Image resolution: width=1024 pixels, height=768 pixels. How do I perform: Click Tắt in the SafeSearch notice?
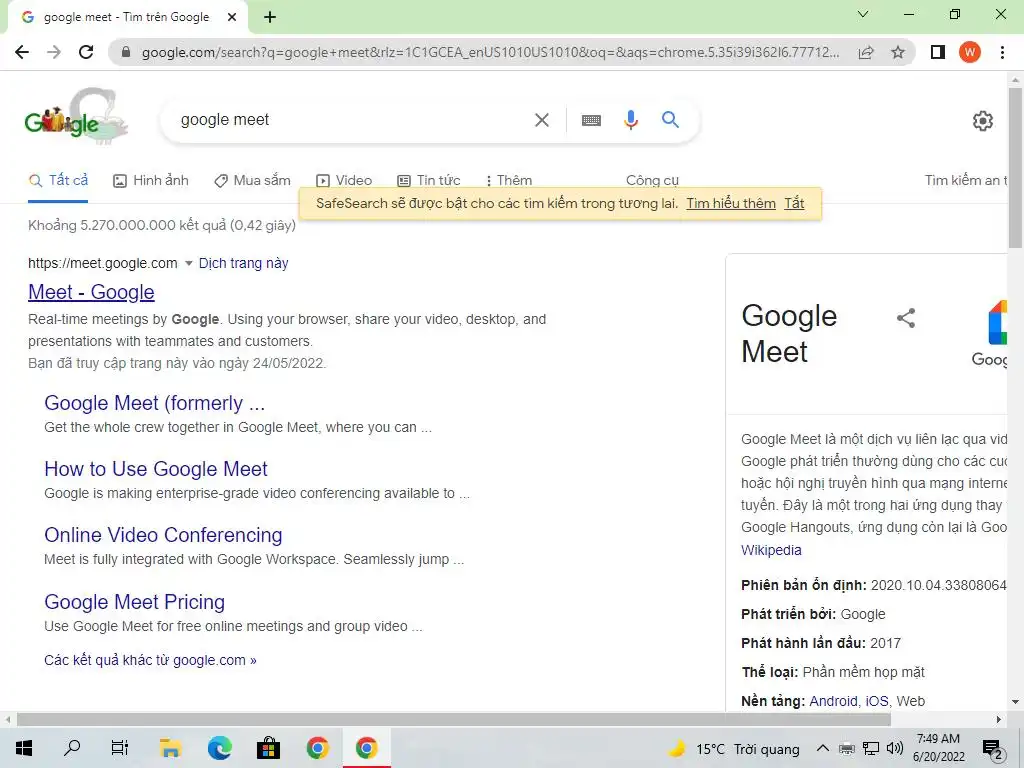click(794, 204)
